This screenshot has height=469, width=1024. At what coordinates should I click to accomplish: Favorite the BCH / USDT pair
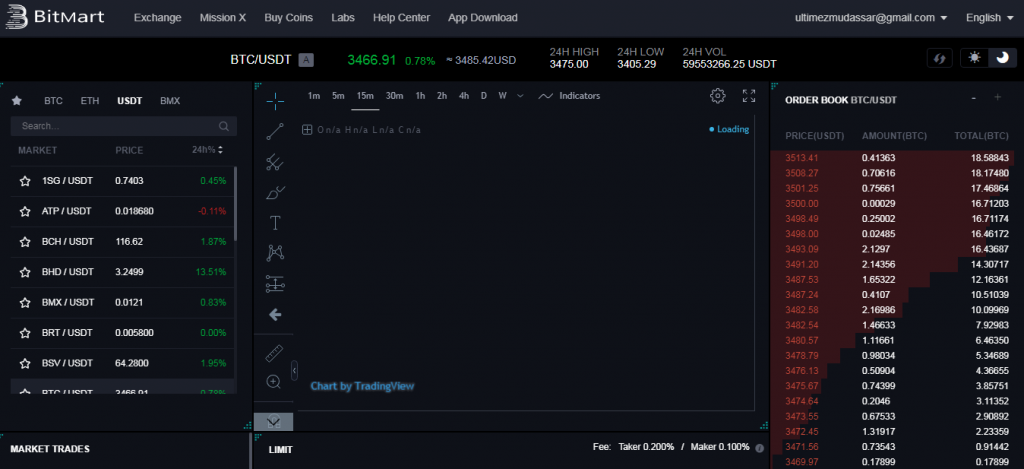(25, 242)
